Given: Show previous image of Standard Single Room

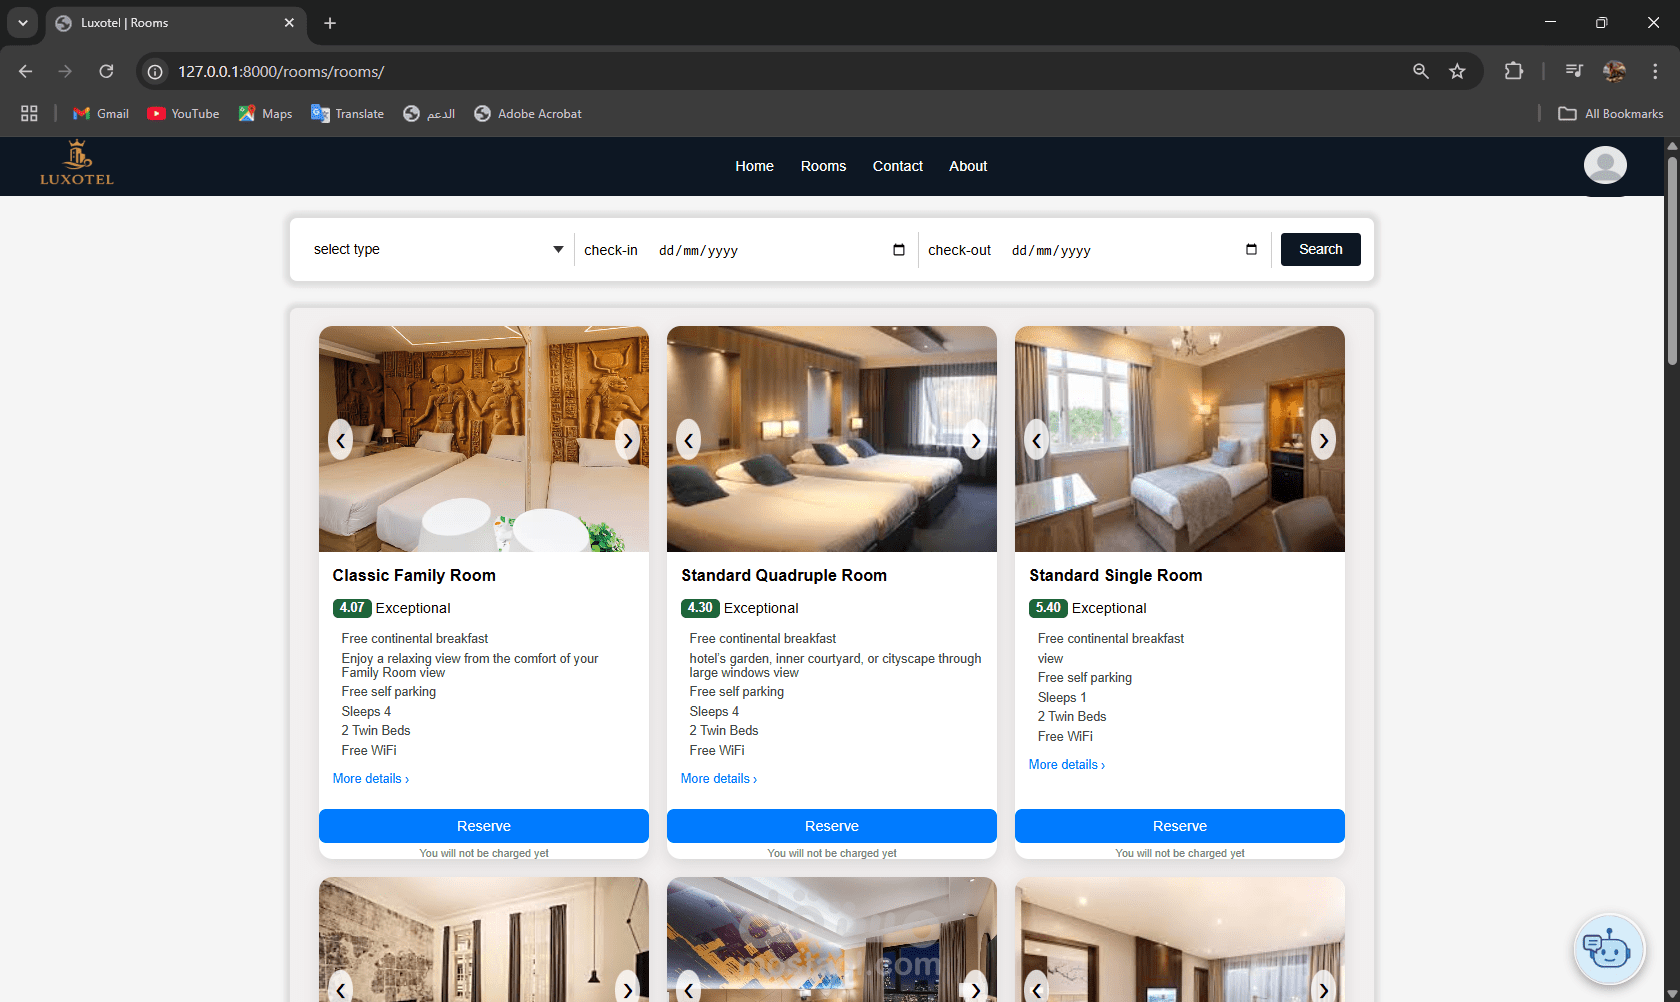Looking at the screenshot, I should pyautogui.click(x=1037, y=440).
